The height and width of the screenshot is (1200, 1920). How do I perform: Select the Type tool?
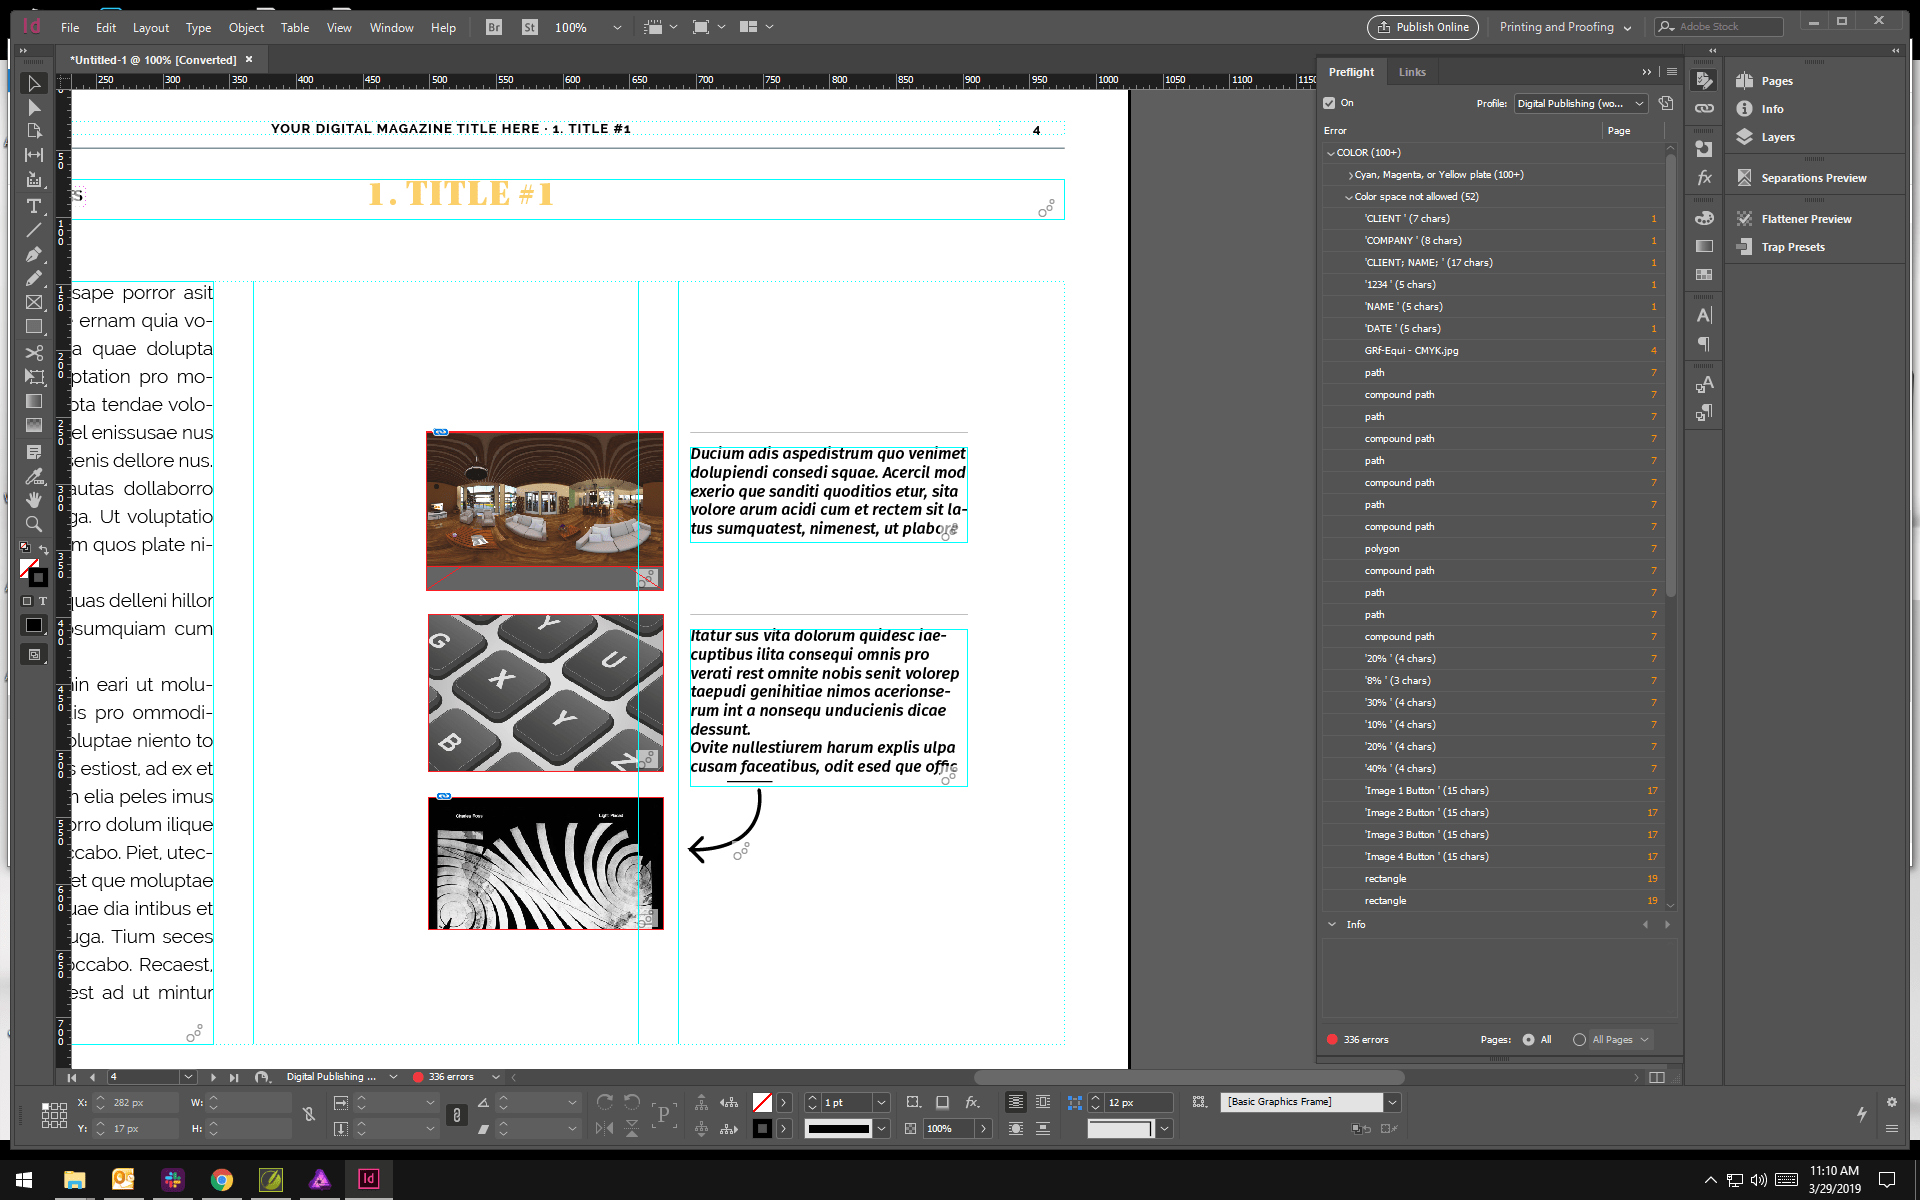click(34, 205)
